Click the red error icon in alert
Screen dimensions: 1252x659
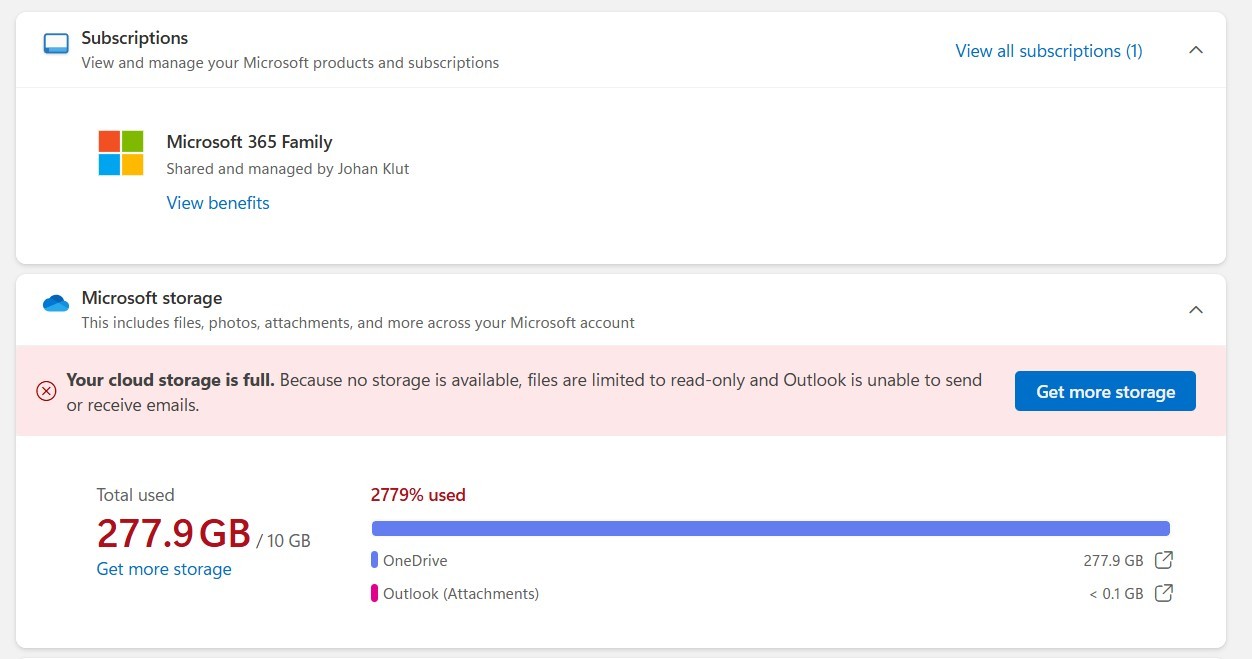coord(46,391)
